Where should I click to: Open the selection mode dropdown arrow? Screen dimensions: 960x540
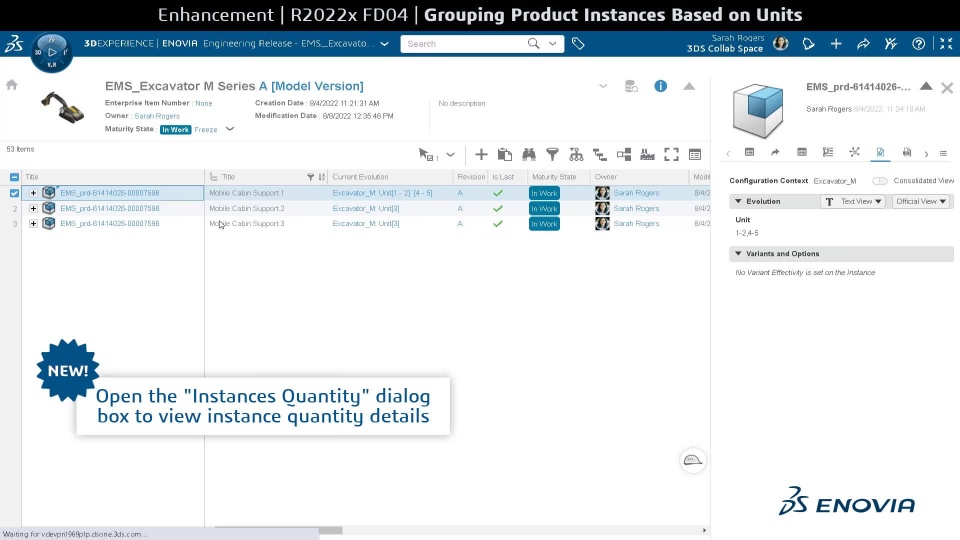coord(451,155)
